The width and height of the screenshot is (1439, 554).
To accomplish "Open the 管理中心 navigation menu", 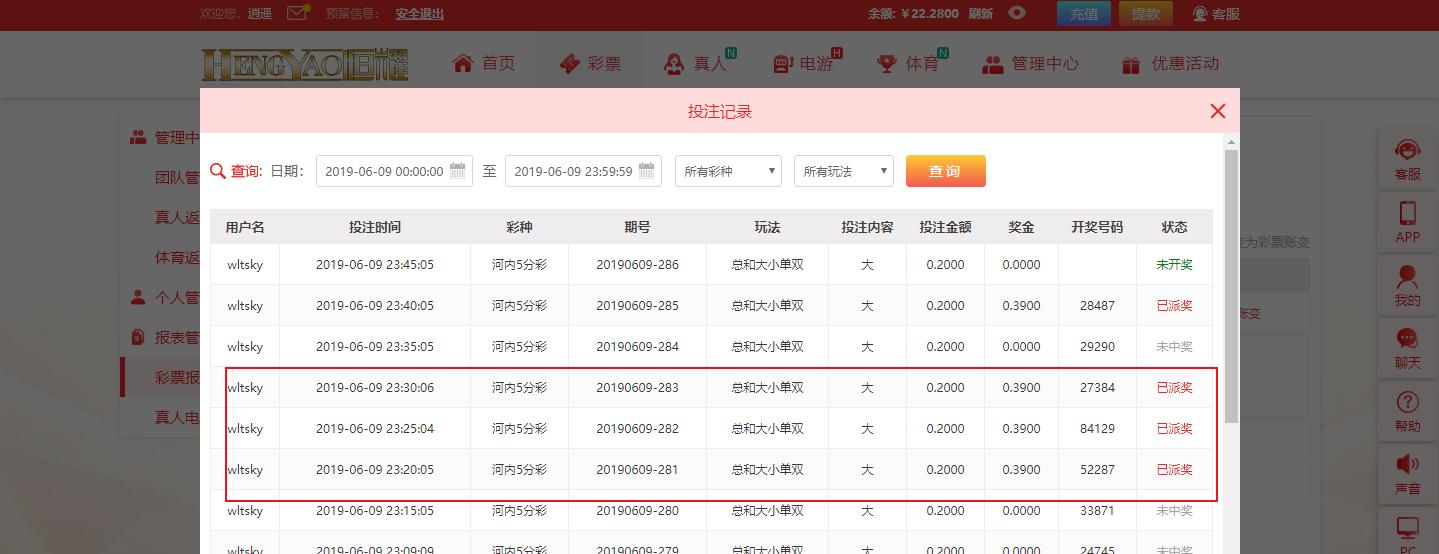I will pos(1030,64).
